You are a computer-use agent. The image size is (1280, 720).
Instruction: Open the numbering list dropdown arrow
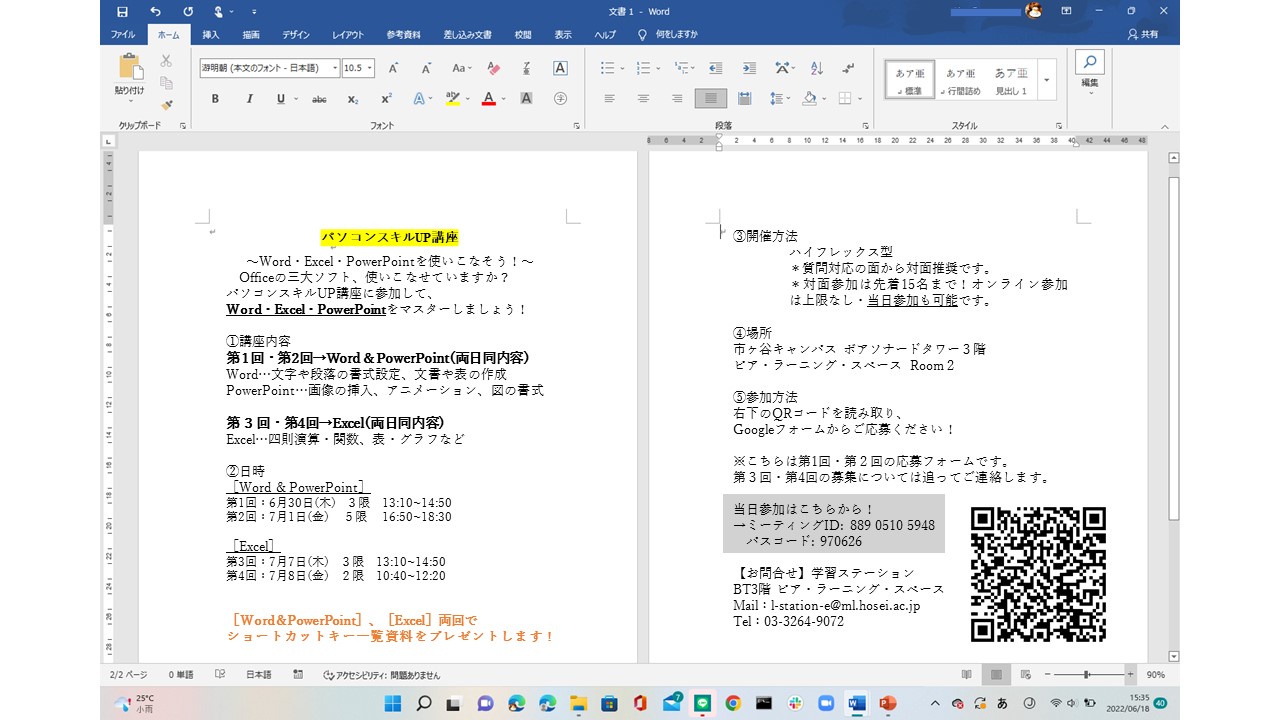[656, 68]
